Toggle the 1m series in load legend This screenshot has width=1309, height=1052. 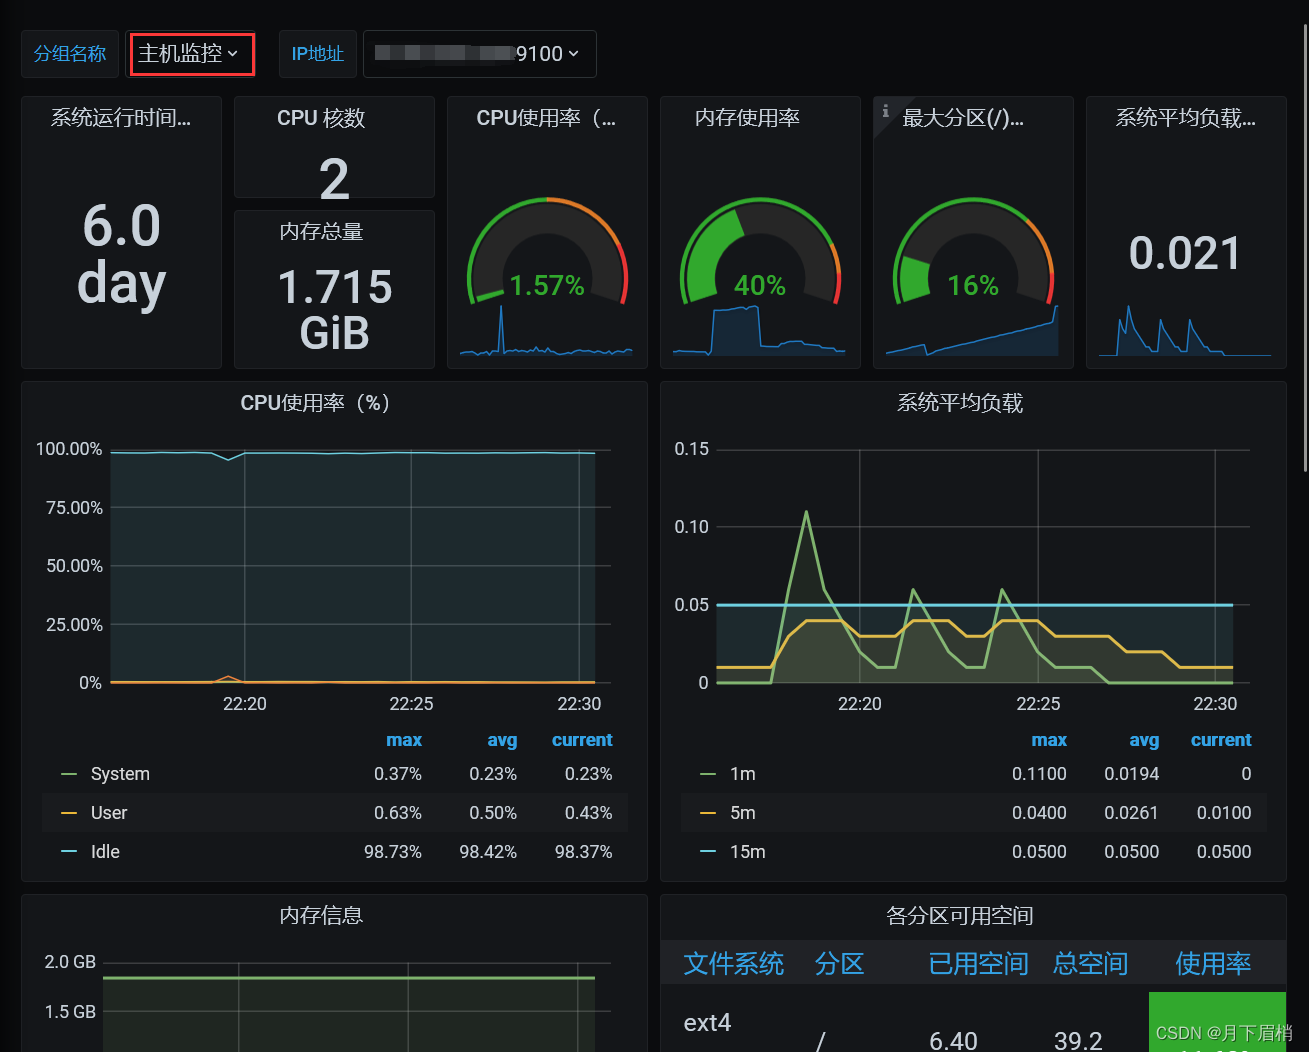(x=743, y=774)
